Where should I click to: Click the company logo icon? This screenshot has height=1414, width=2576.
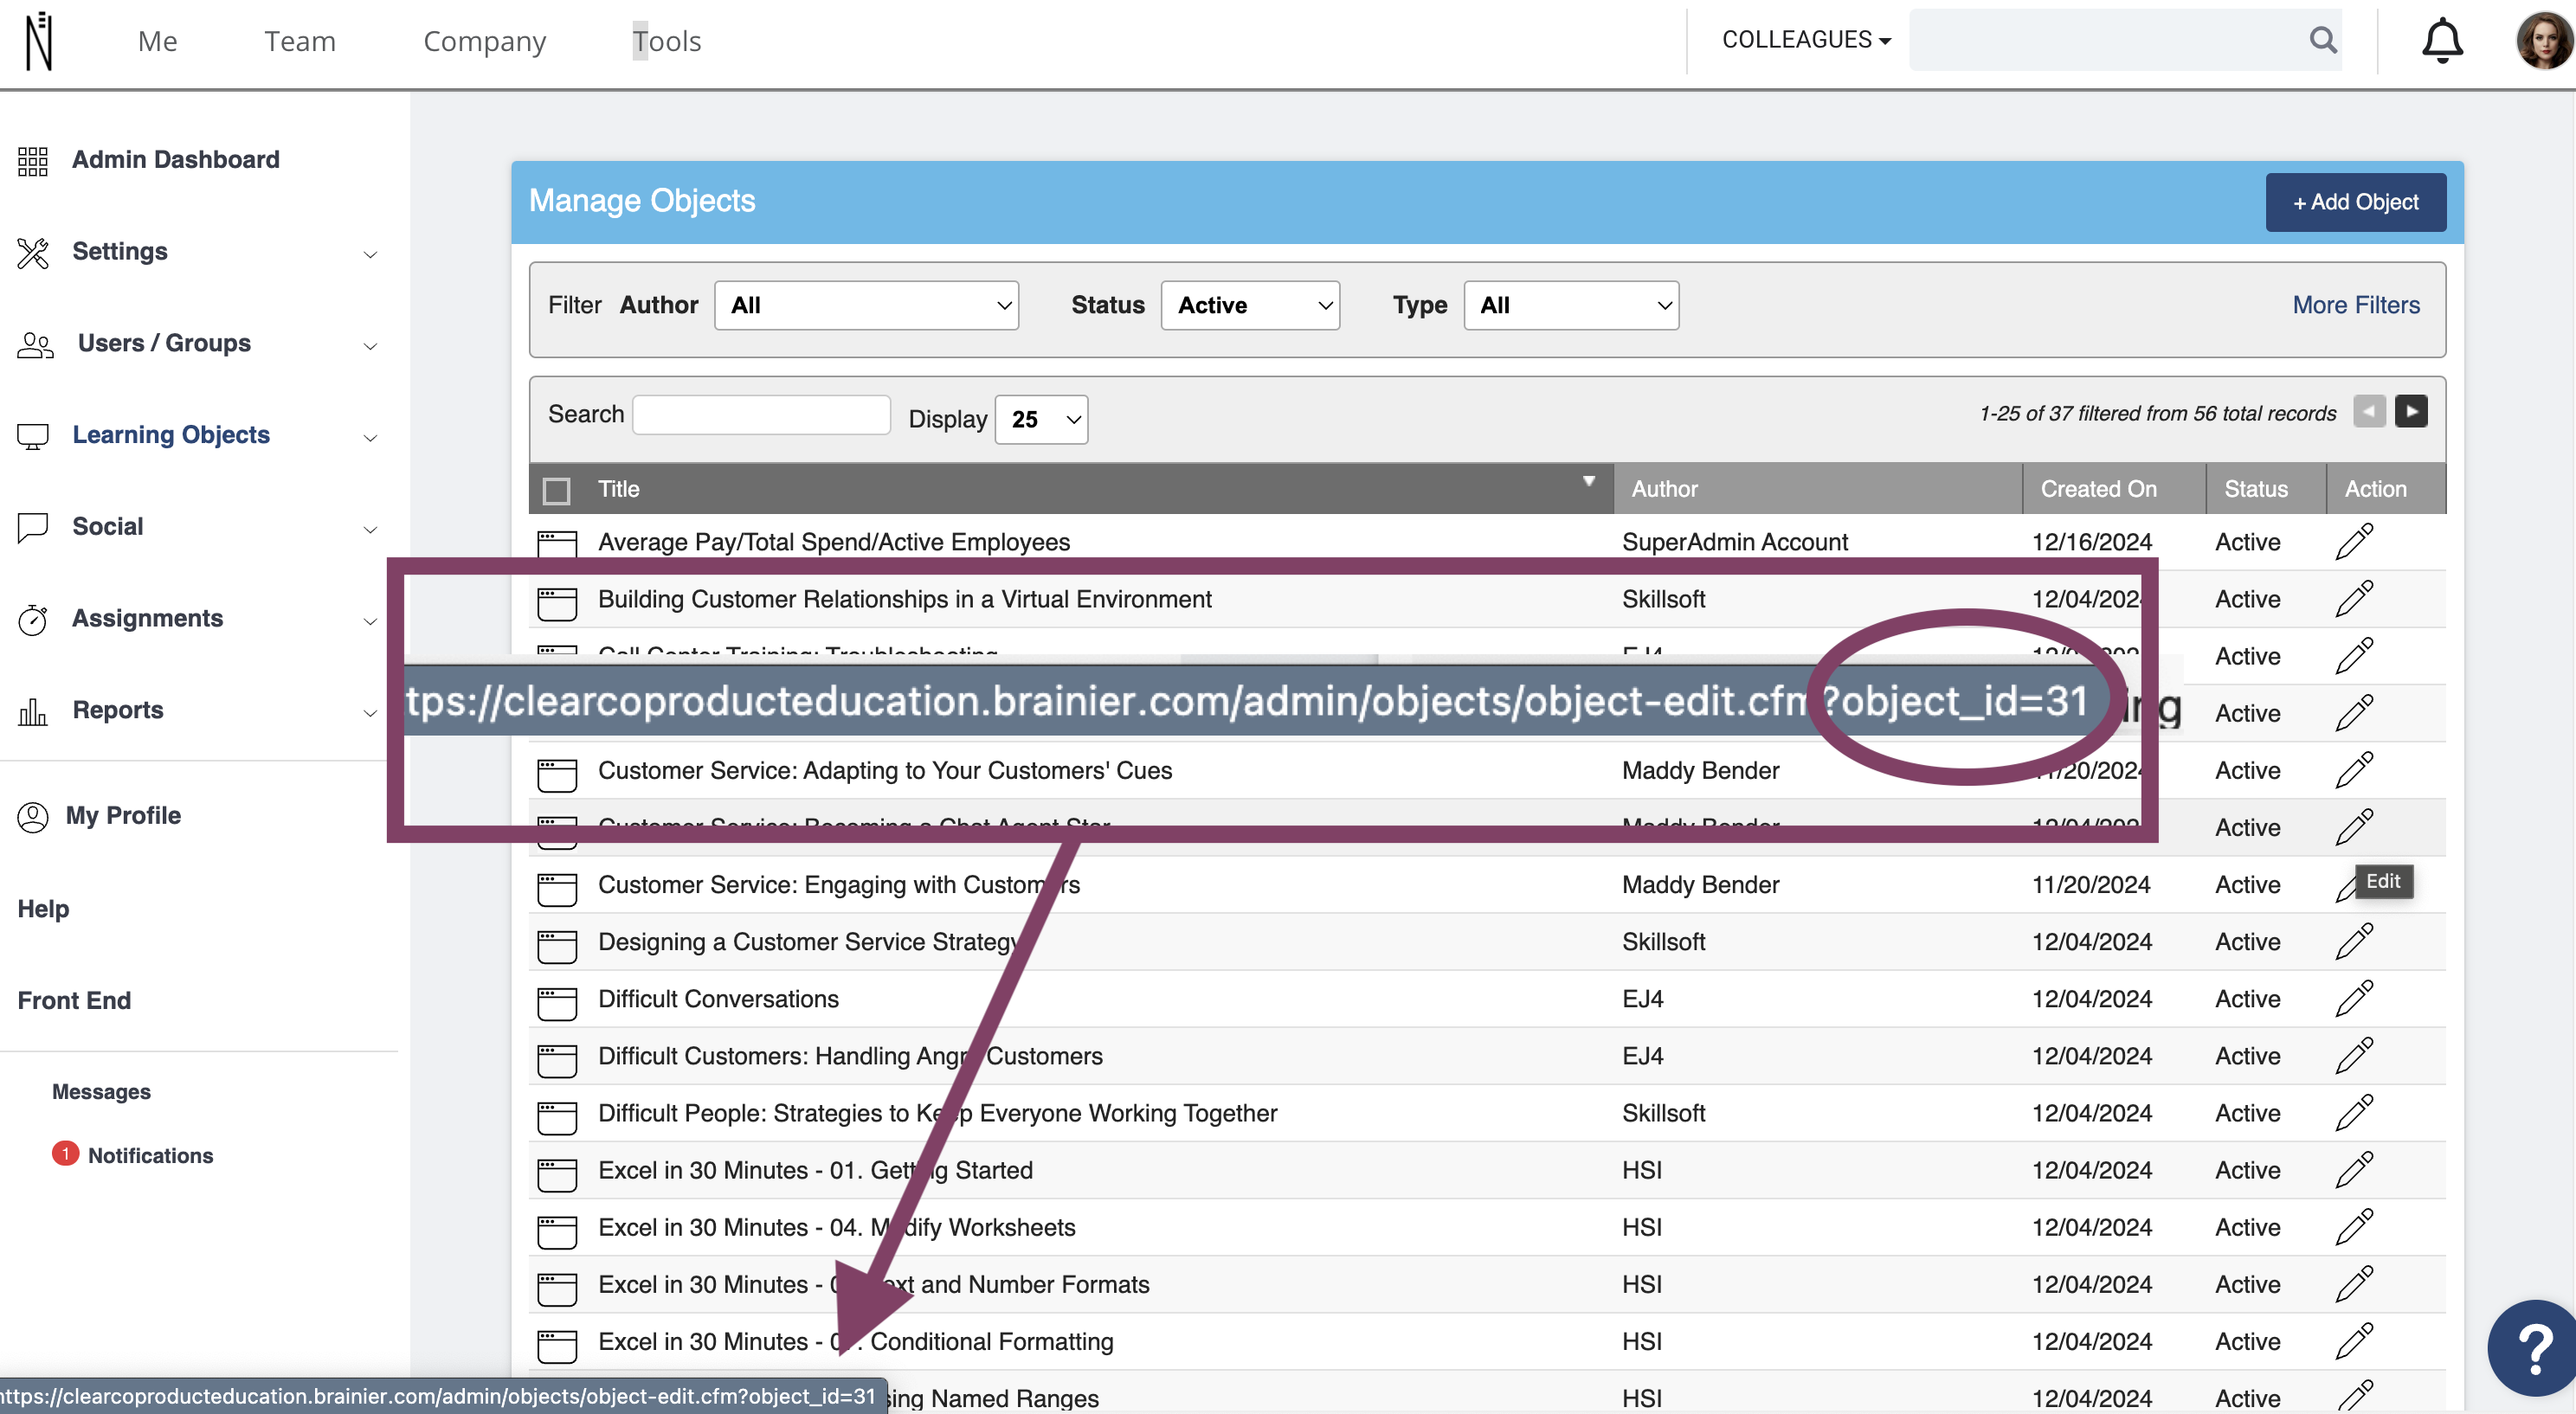click(38, 41)
